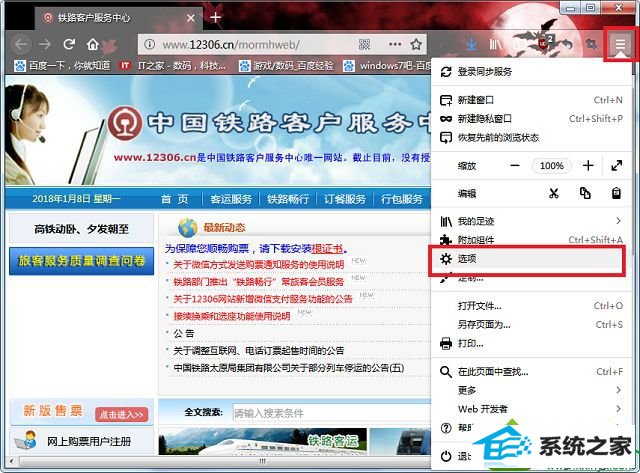Click the undo arrow toolbar icon
The height and width of the screenshot is (473, 640).
pyautogui.click(x=567, y=44)
